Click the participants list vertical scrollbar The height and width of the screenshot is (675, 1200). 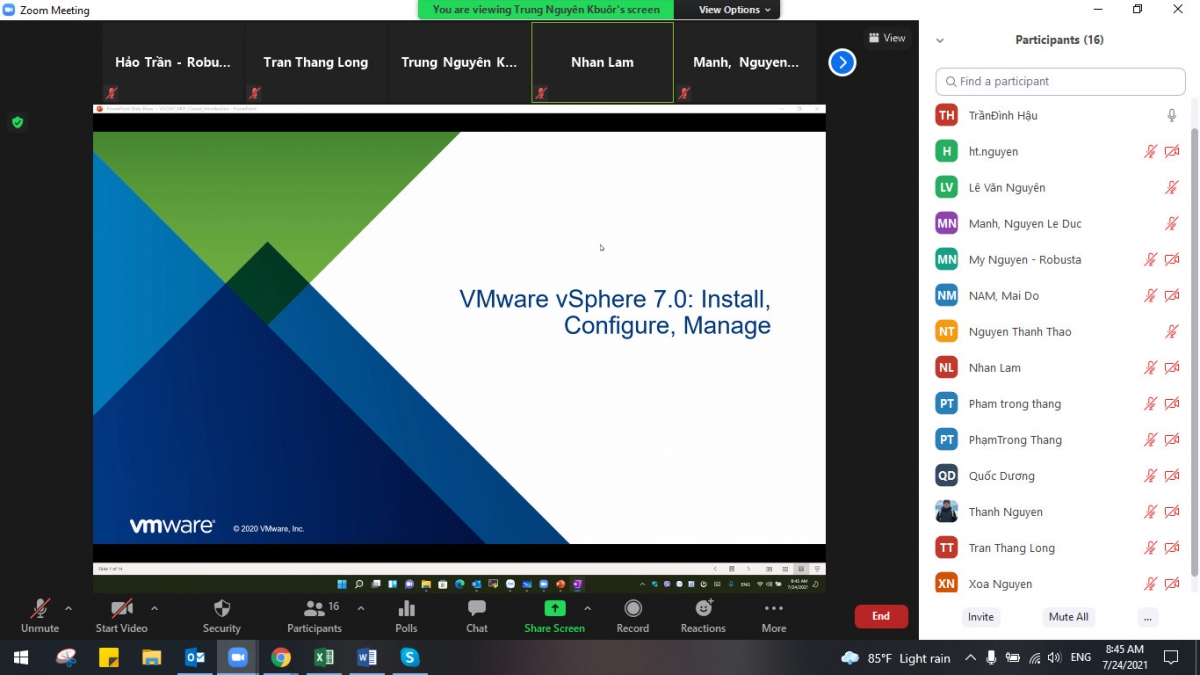tap(1194, 352)
